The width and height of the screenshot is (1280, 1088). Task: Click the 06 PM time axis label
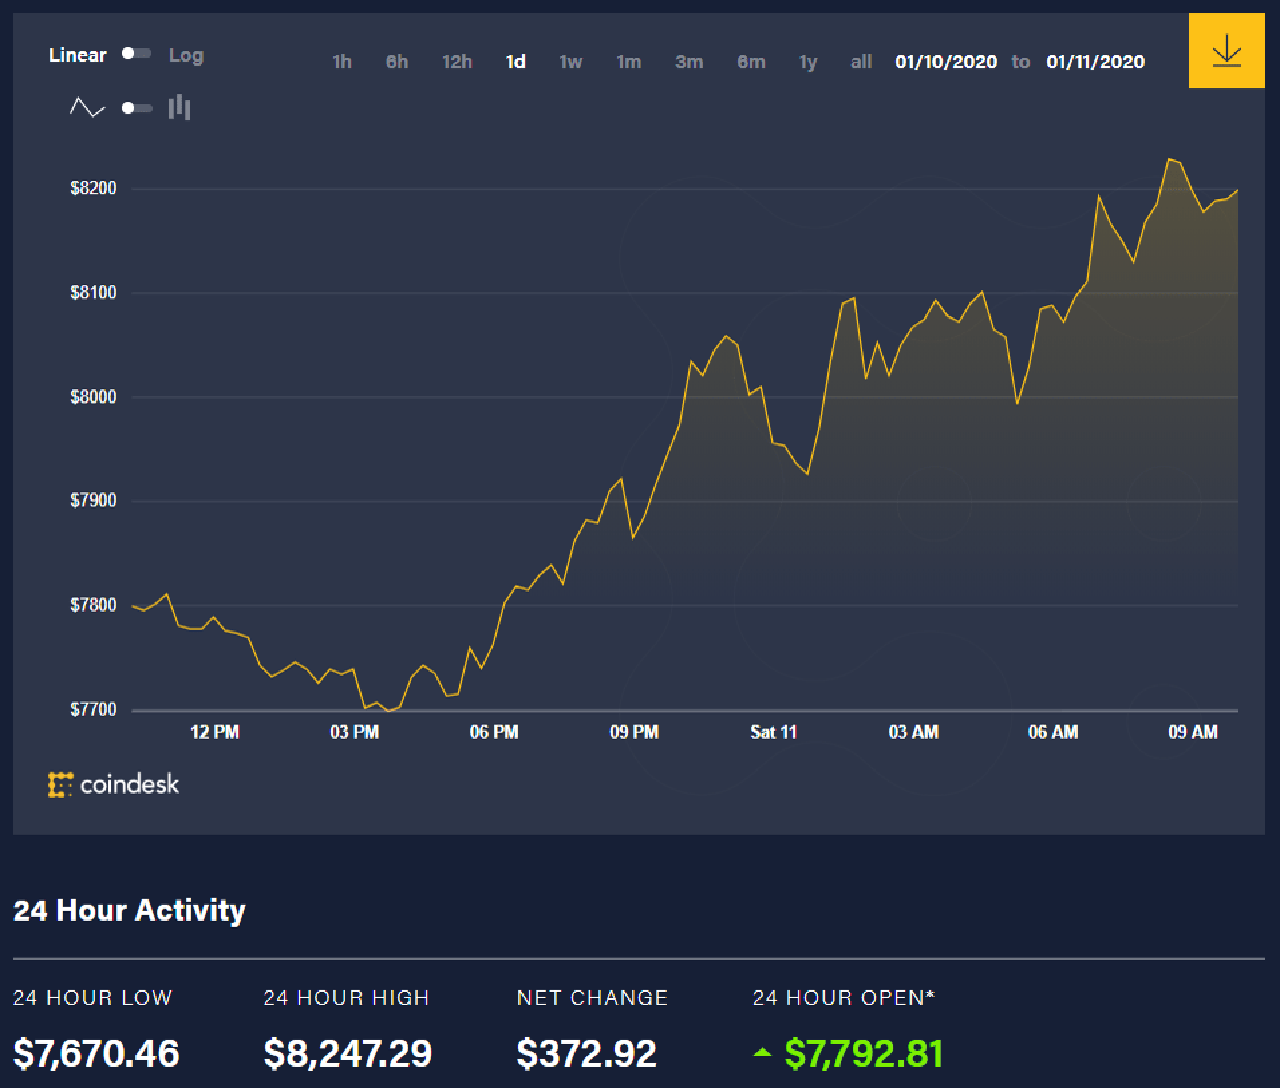pos(494,732)
